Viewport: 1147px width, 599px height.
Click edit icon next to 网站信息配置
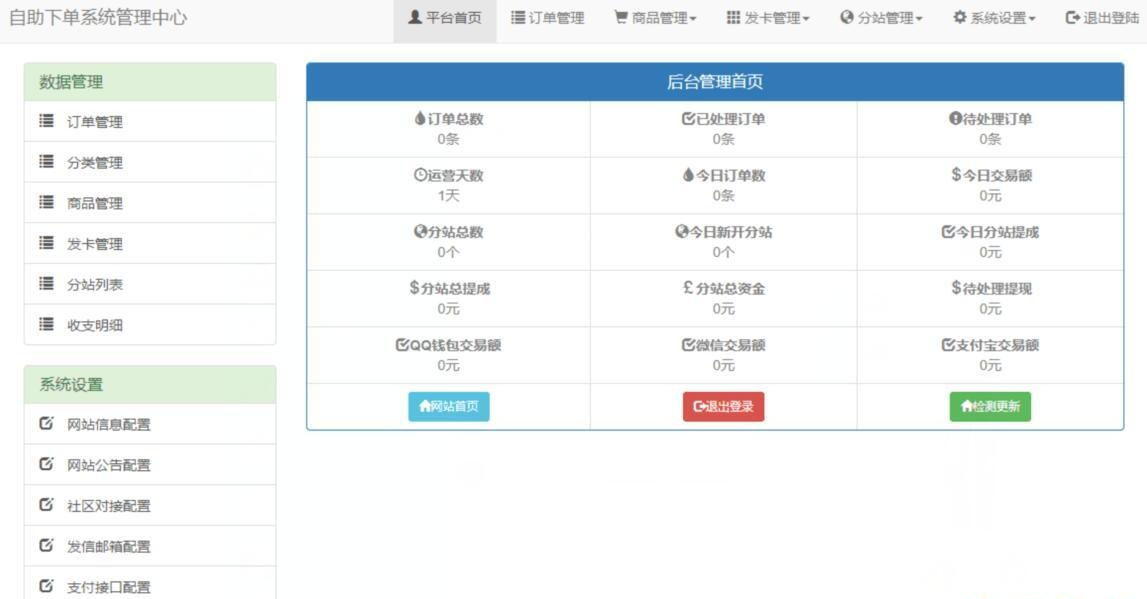point(46,423)
